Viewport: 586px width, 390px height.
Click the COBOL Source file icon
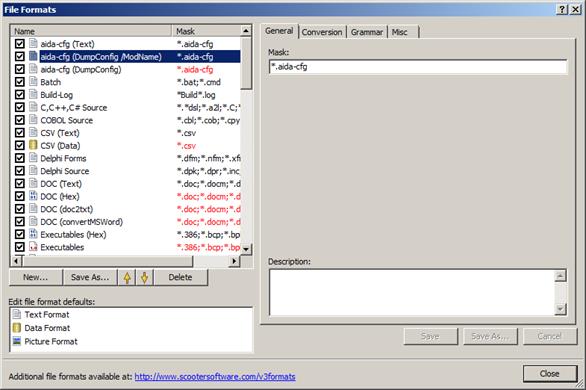[x=33, y=120]
